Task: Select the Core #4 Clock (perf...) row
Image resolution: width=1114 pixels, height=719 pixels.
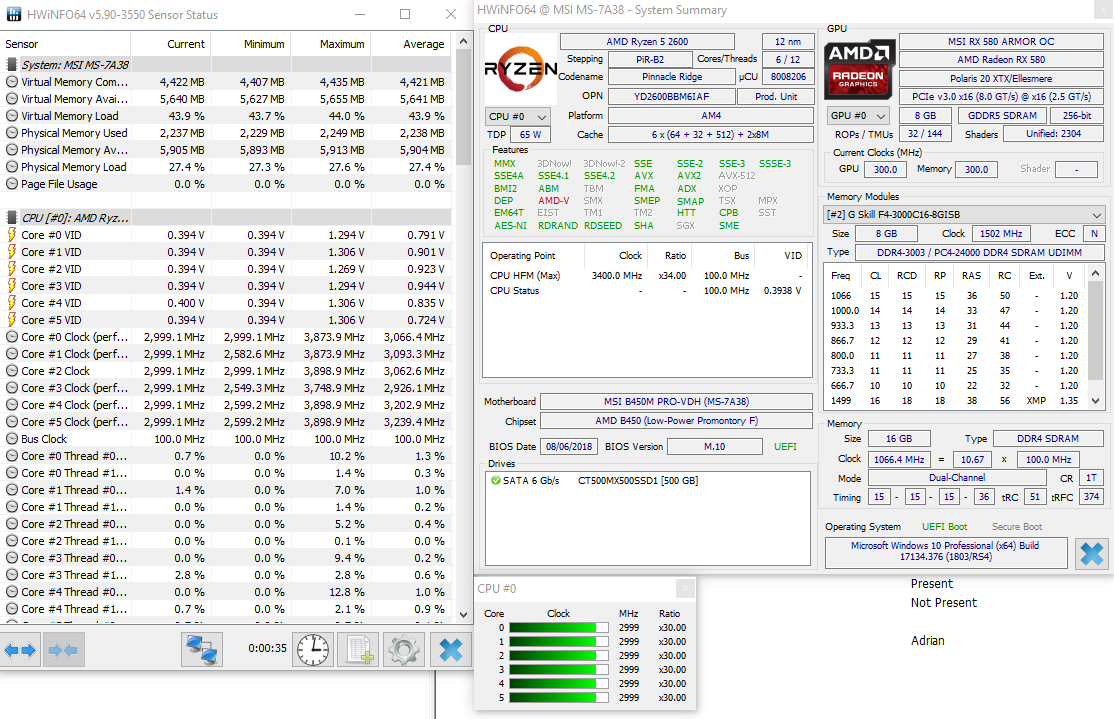Action: (226, 405)
